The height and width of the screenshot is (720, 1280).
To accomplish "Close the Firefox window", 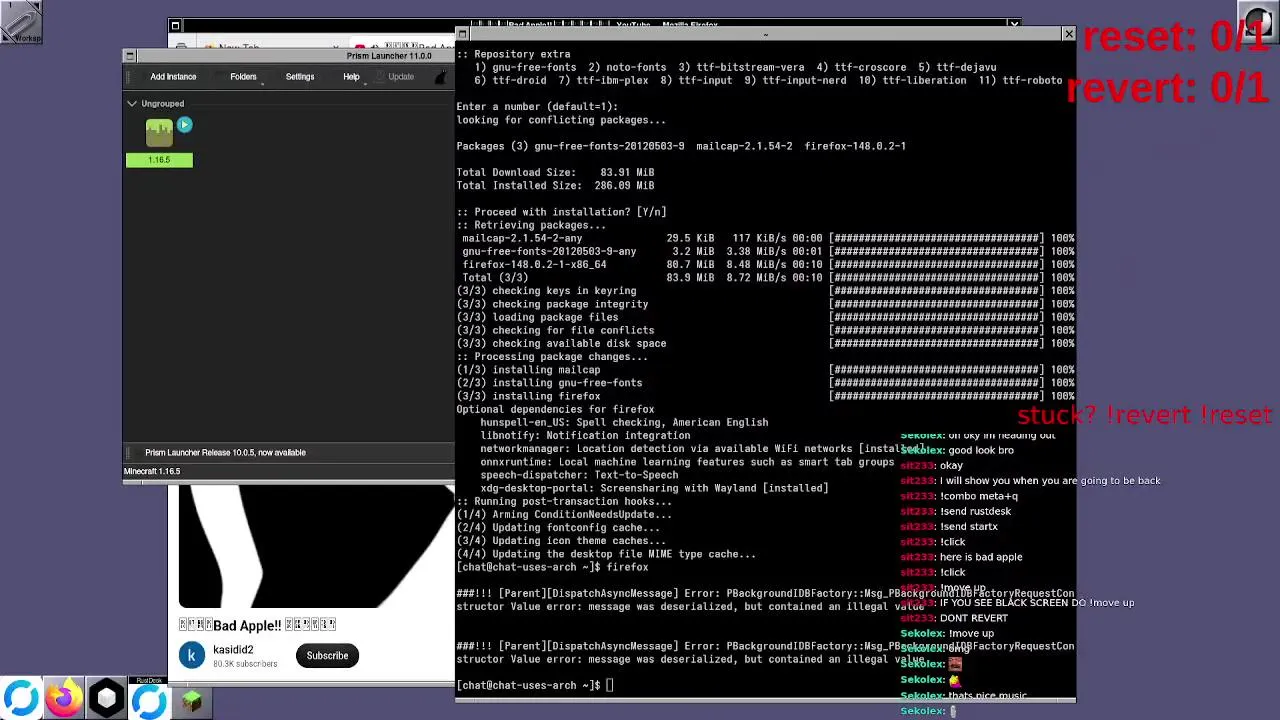I will (x=1014, y=23).
